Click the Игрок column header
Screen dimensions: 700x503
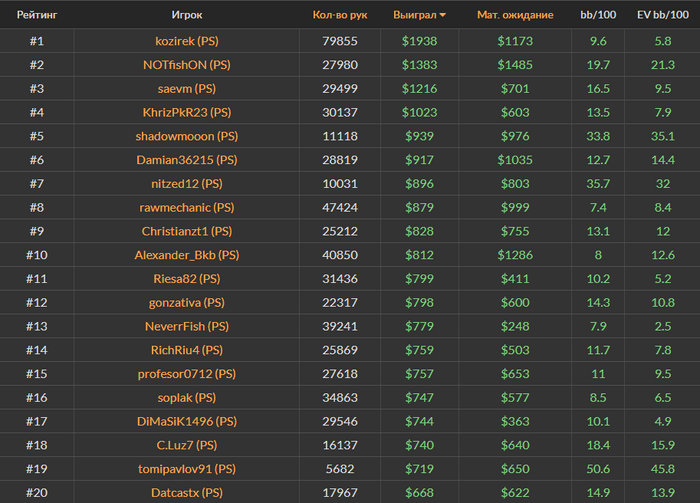186,15
